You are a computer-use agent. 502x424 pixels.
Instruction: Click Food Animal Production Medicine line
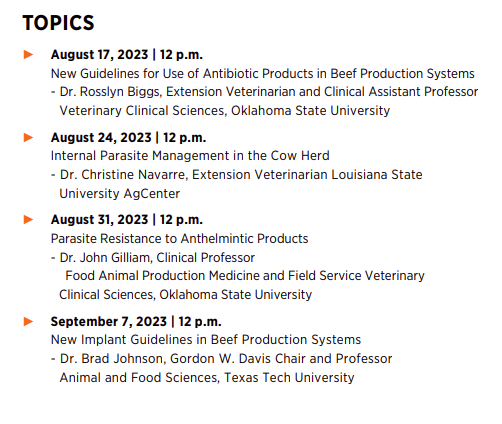tap(245, 276)
